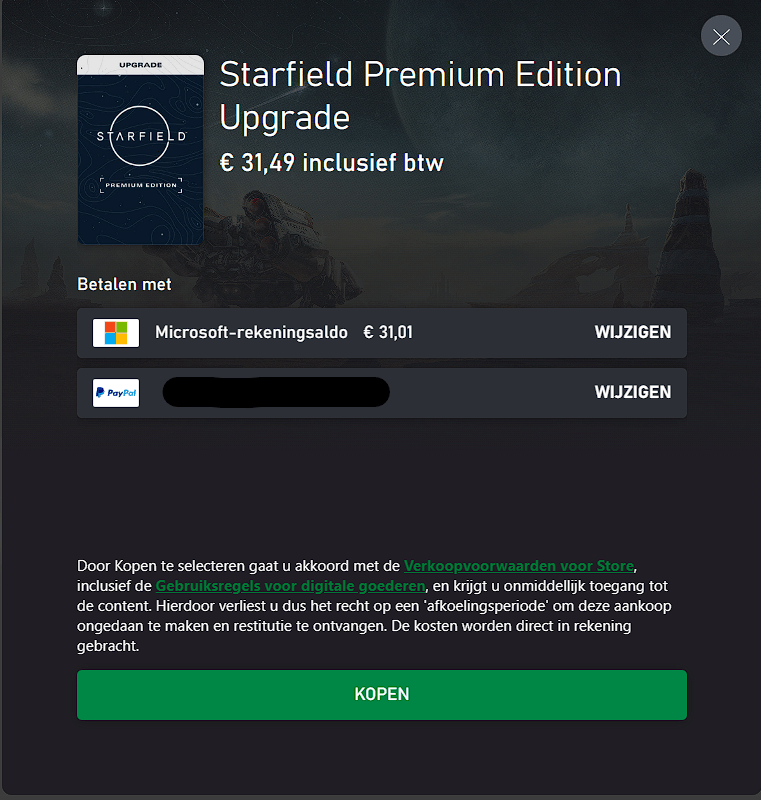Click the Microsoft-rekeningsaldo label

[x=251, y=332]
